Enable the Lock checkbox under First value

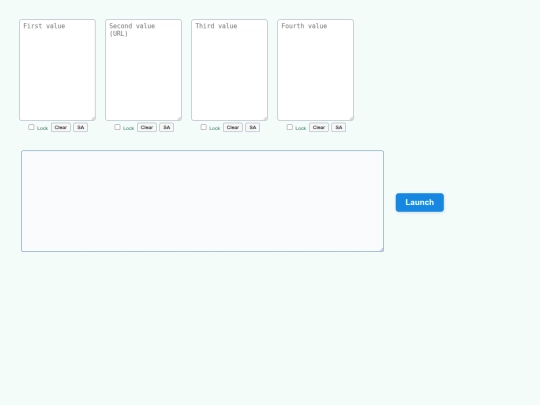tap(31, 127)
